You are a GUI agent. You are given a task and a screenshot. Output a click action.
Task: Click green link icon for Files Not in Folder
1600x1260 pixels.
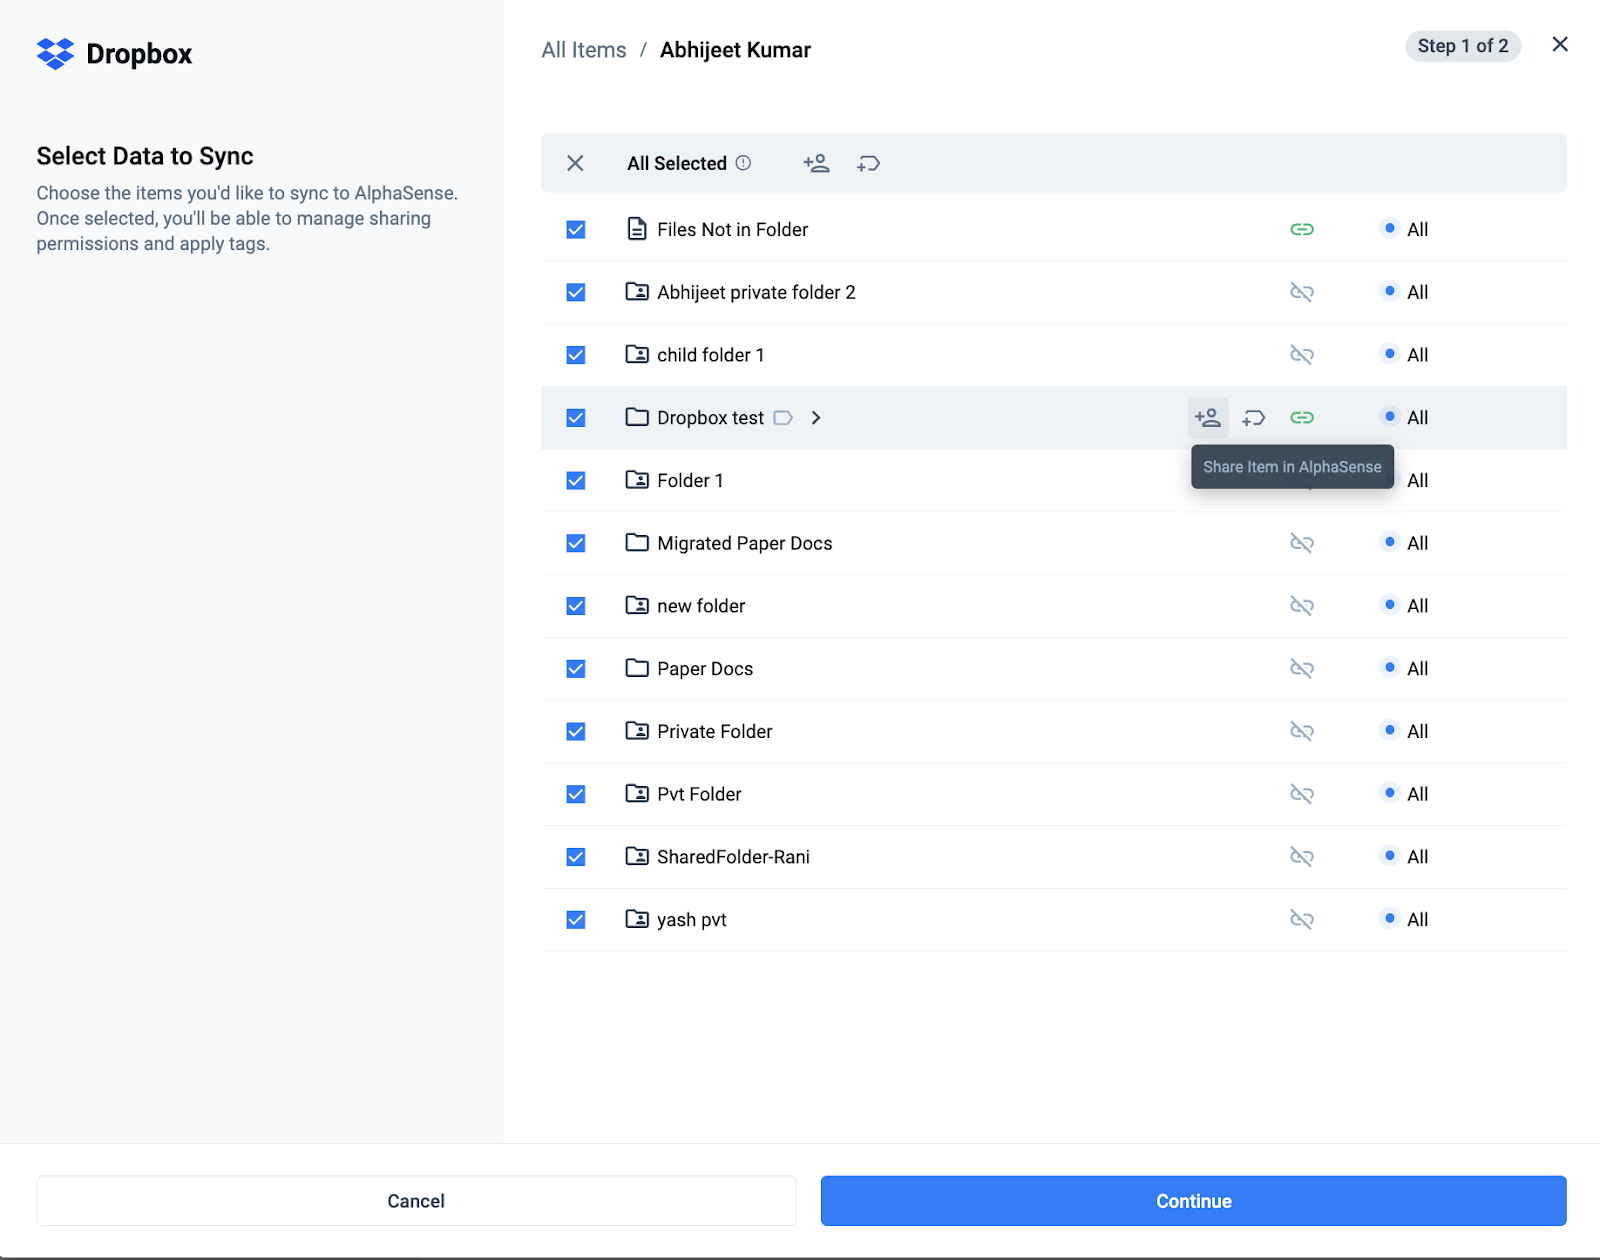[x=1301, y=230]
